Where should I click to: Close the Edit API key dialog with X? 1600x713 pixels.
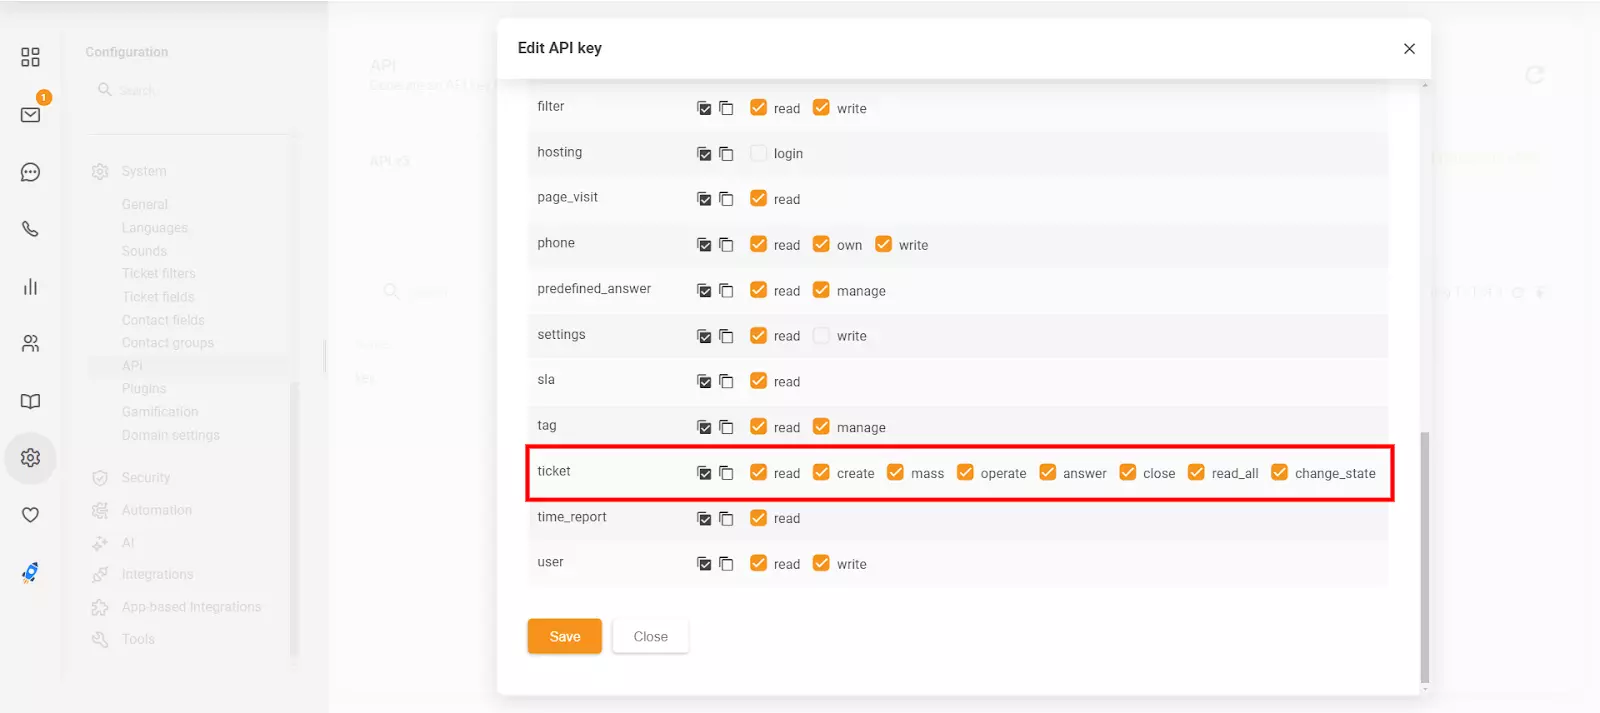(1409, 48)
